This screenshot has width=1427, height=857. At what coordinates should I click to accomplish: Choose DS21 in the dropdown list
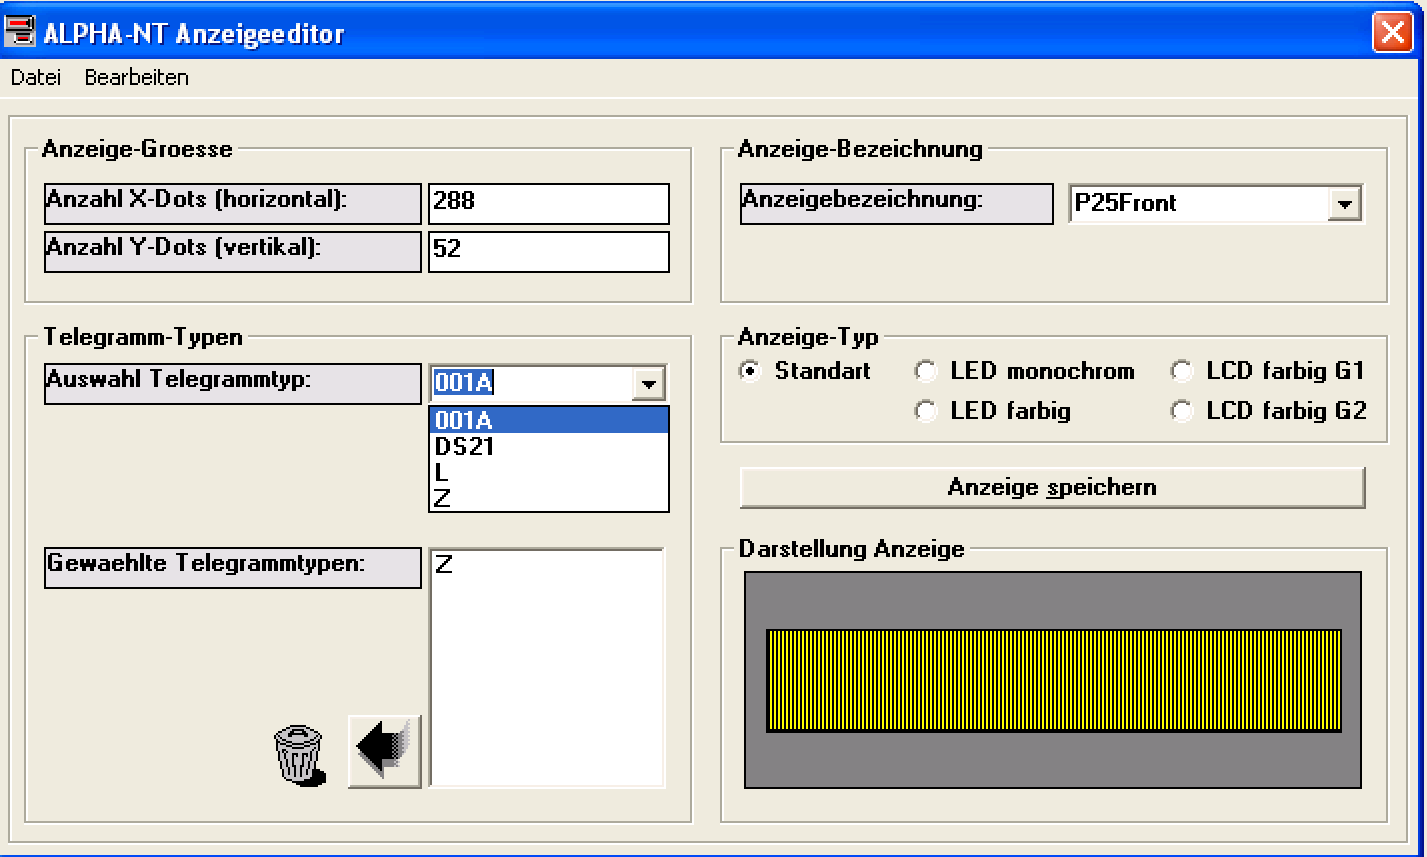tap(549, 446)
